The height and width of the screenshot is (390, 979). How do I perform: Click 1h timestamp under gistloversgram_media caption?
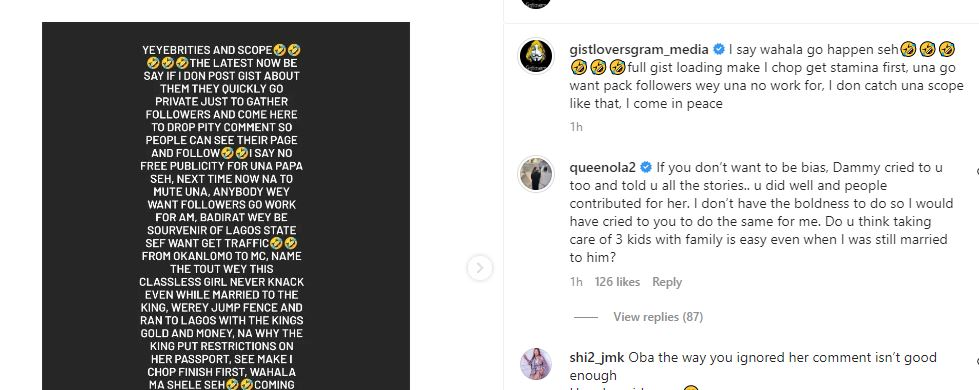tap(576, 127)
